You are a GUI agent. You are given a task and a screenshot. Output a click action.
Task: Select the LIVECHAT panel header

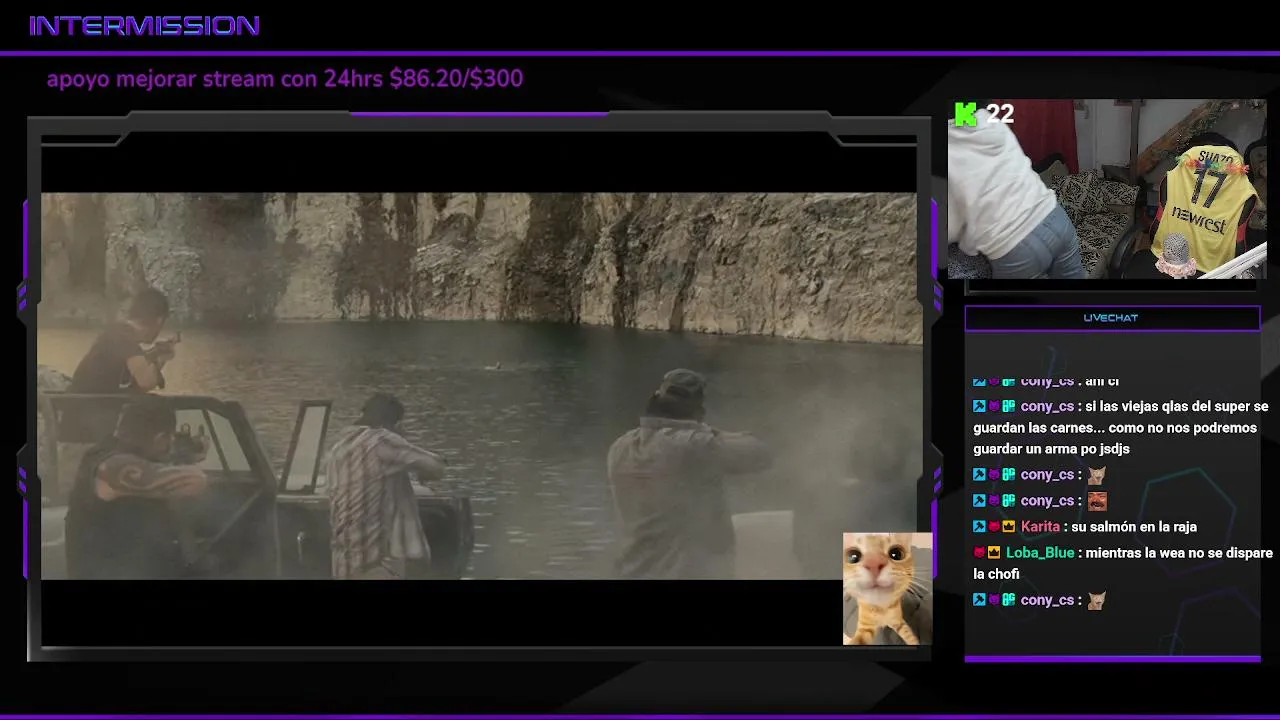click(1112, 318)
